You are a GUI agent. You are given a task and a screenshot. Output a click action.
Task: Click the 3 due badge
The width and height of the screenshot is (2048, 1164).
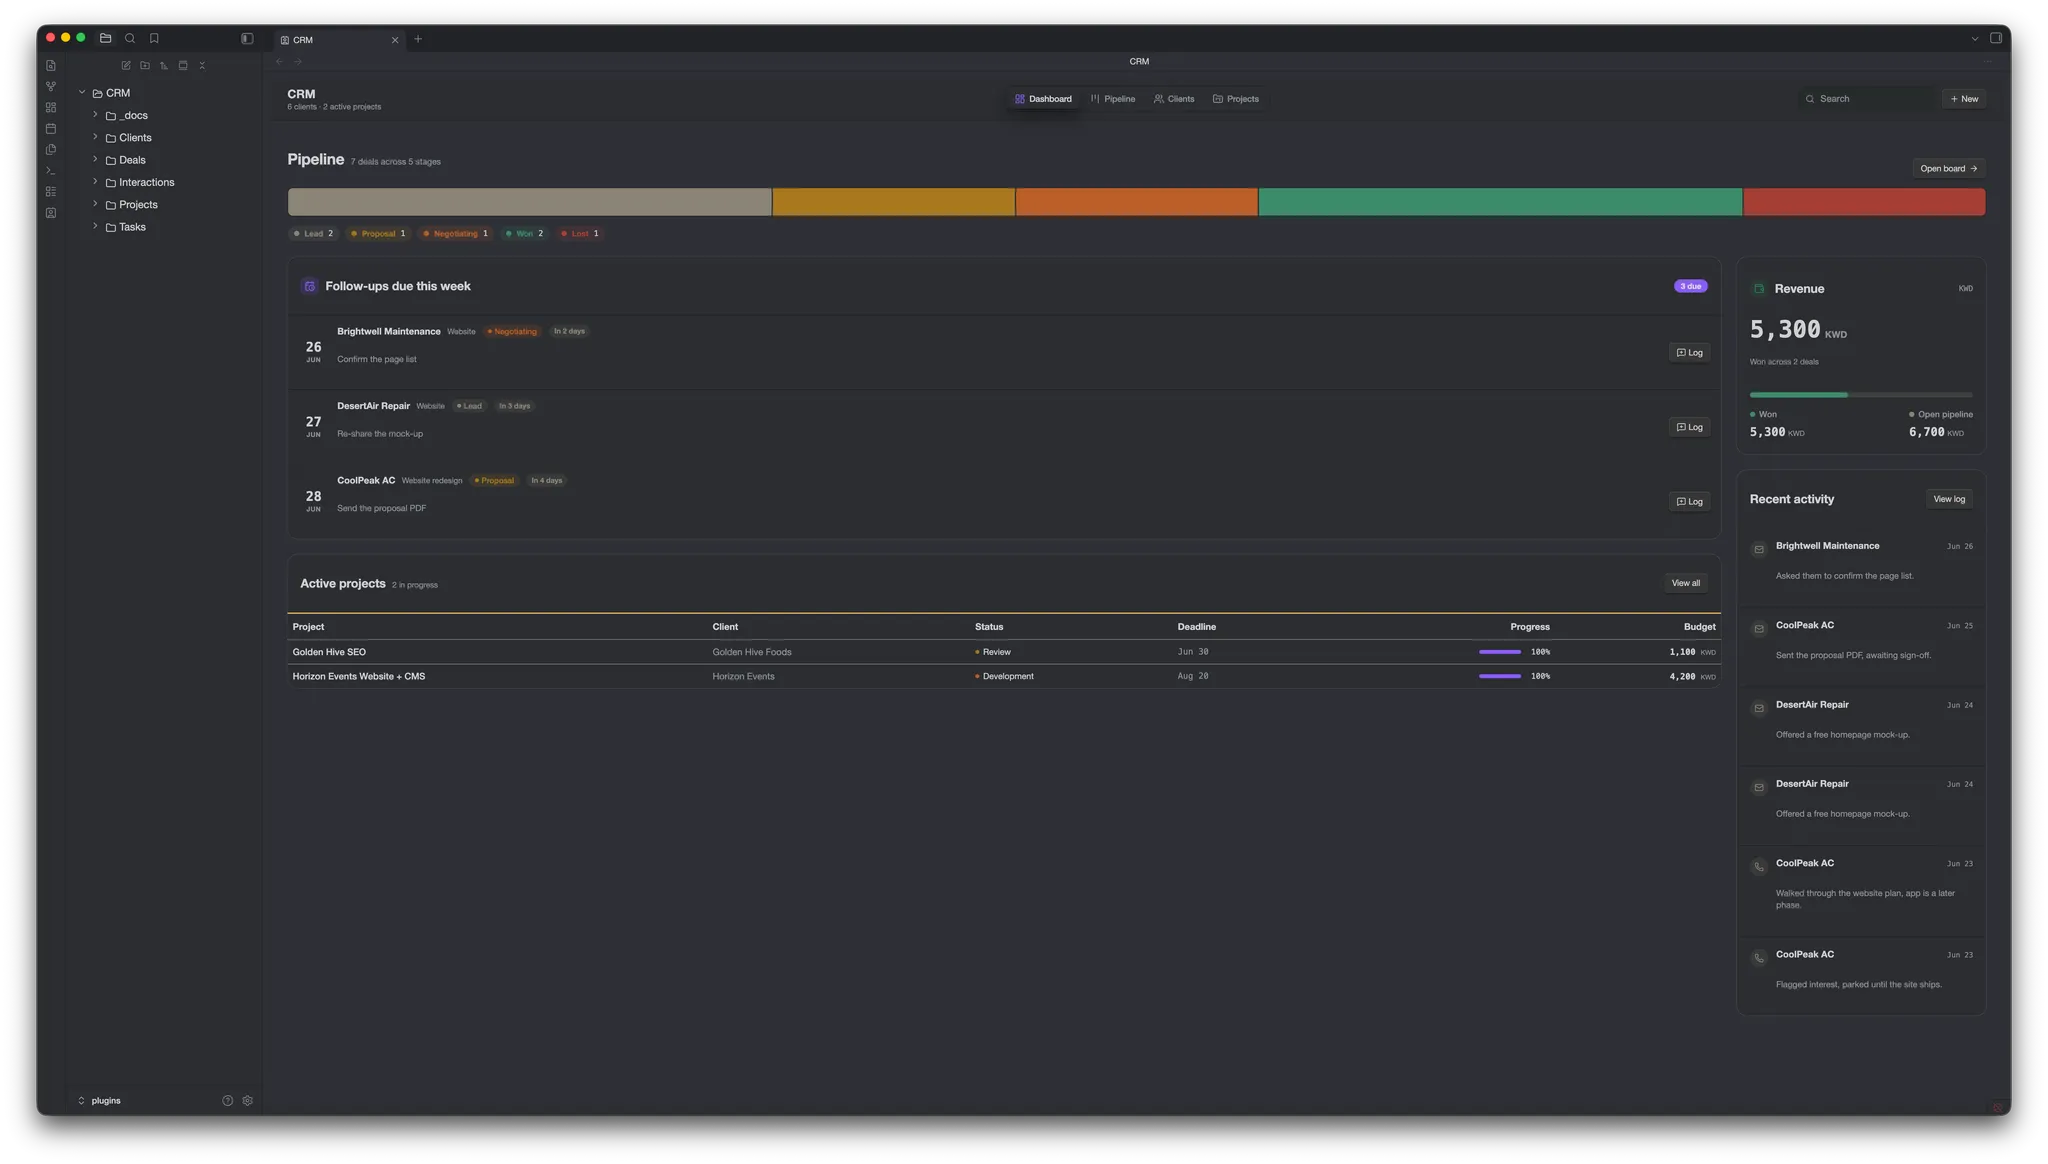(1690, 286)
